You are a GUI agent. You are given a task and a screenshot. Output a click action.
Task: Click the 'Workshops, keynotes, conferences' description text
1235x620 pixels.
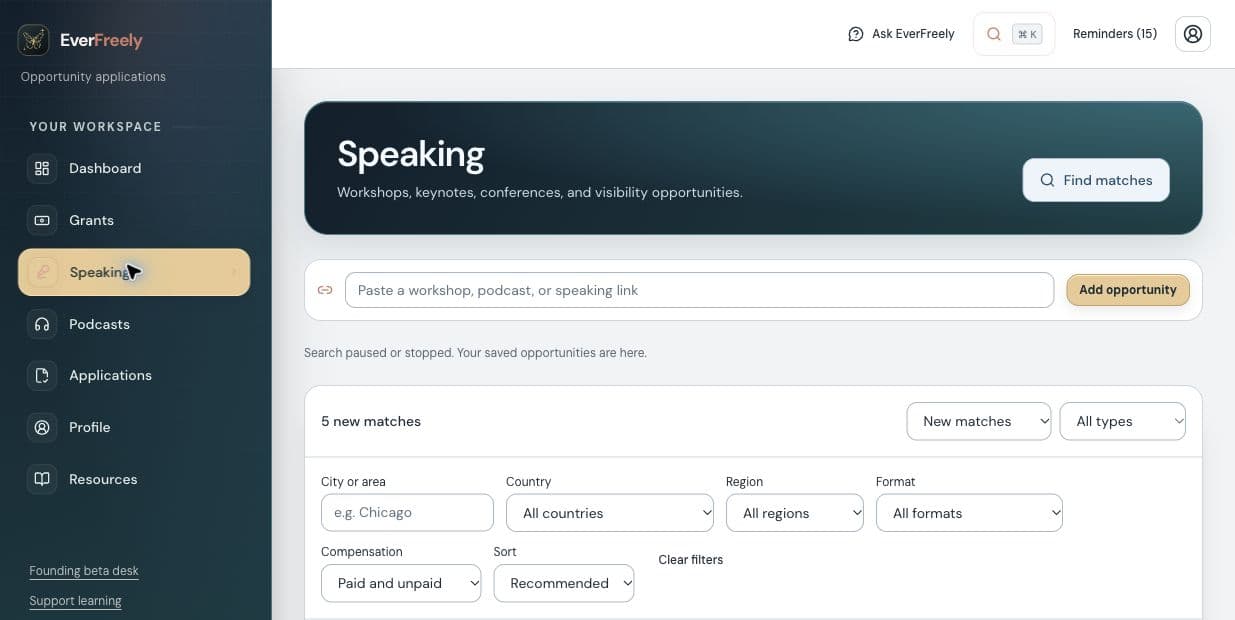coord(540,192)
